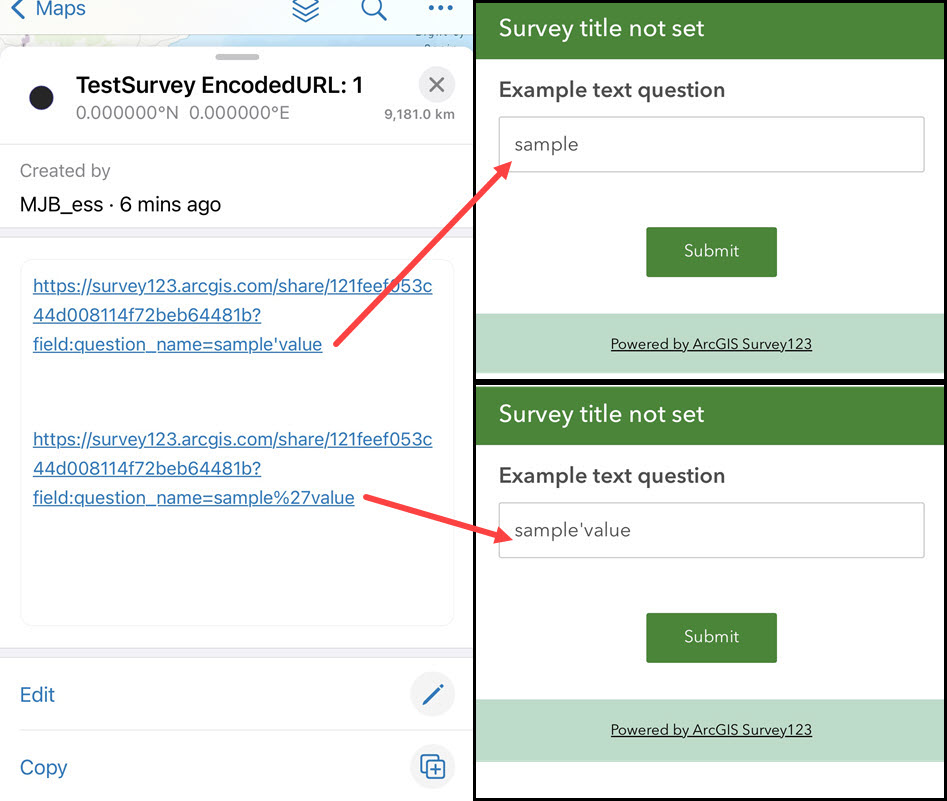This screenshot has width=947, height=801.
Task: Click the sample text input field
Action: [x=711, y=144]
